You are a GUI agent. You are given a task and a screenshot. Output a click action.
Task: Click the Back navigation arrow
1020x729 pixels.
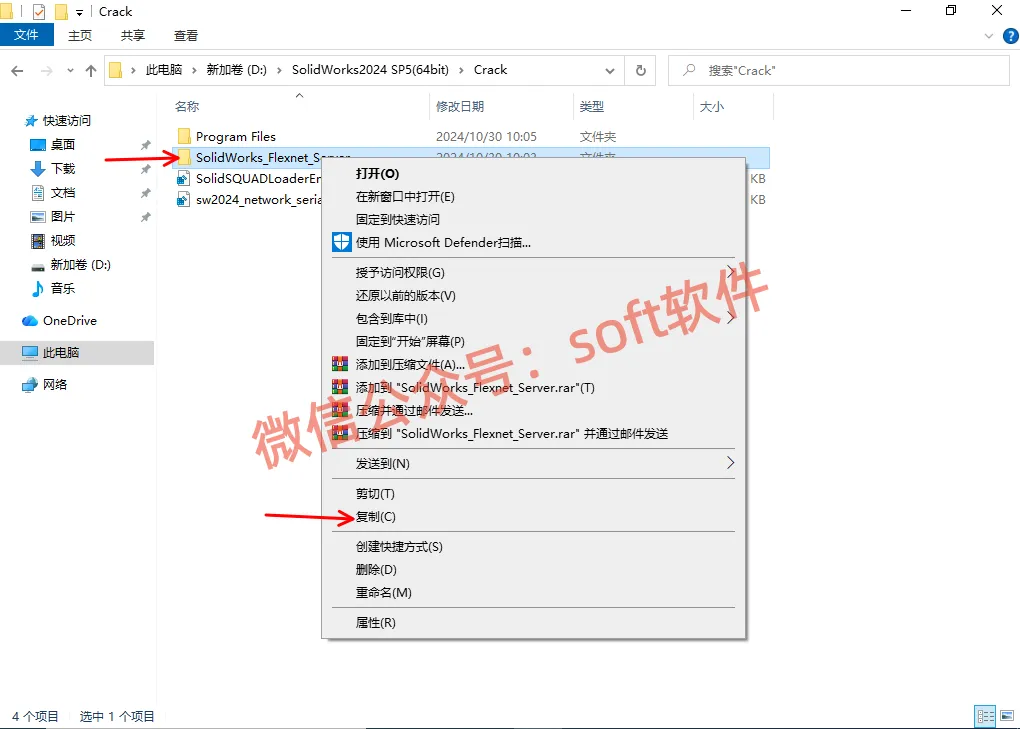coord(18,71)
